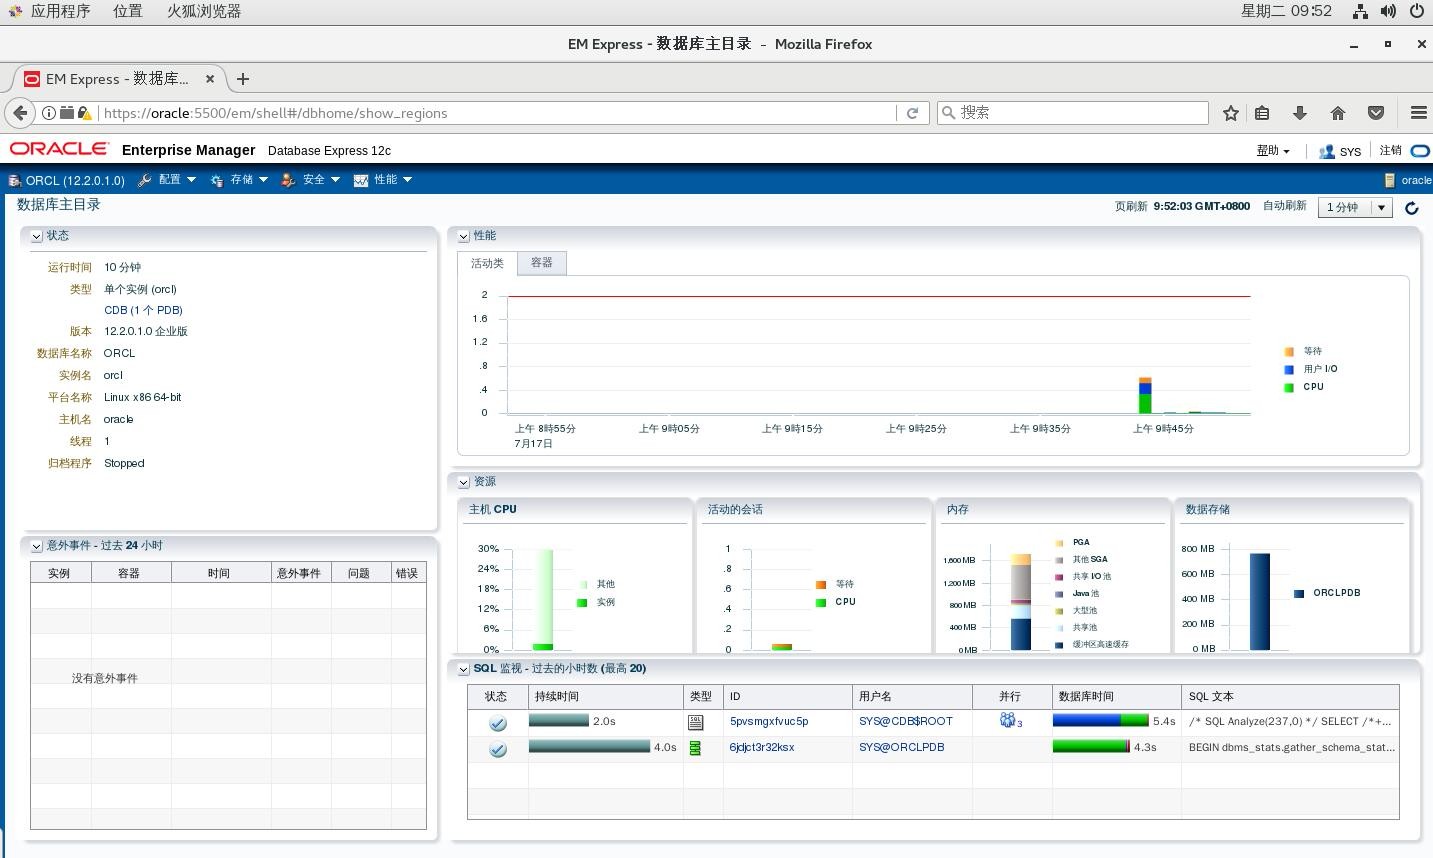Click the SQL type icon for 5pvsmgxfvuc5p
1433x858 pixels.
click(696, 722)
